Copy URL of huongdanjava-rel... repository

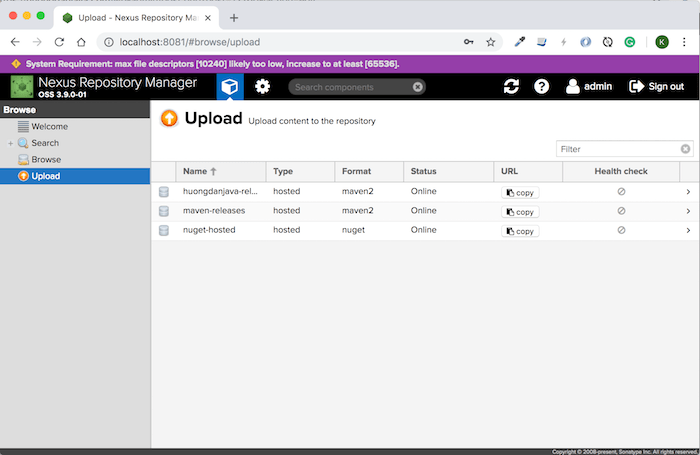tap(520, 192)
